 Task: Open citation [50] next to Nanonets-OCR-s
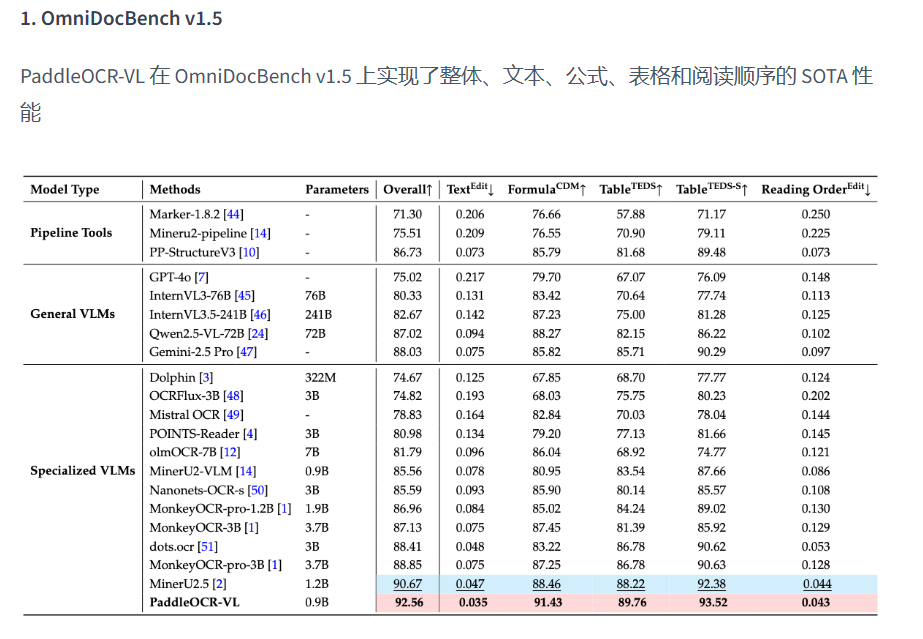[257, 490]
